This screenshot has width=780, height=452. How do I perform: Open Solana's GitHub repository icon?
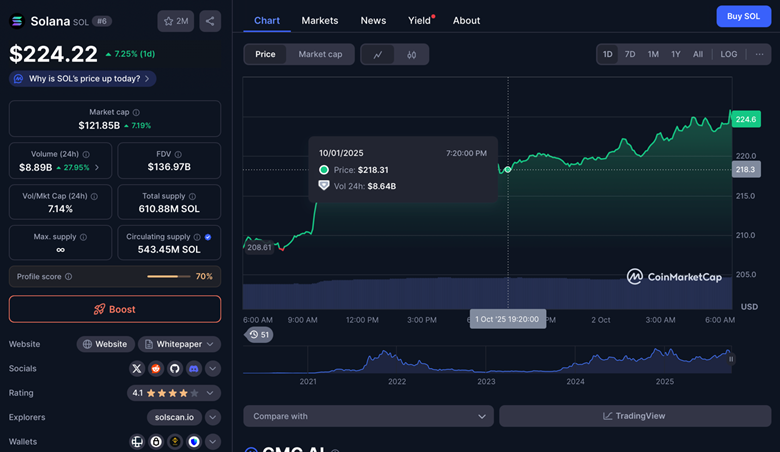click(x=175, y=368)
